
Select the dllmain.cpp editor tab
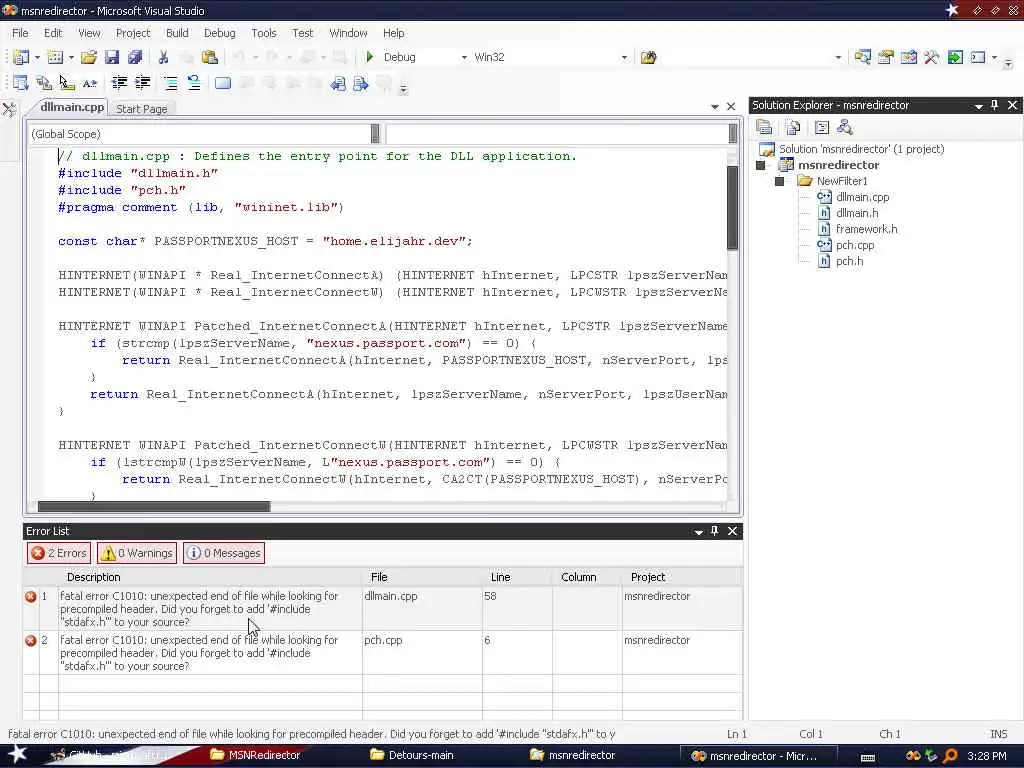click(x=71, y=107)
